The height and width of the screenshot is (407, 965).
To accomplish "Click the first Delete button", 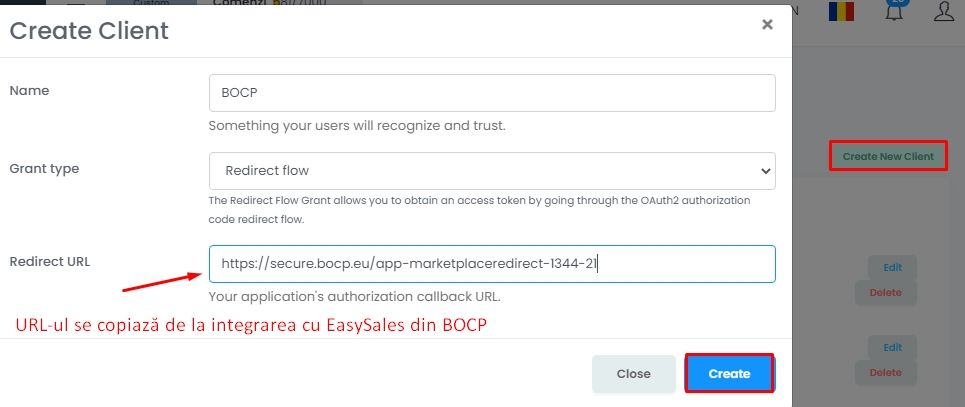I will pyautogui.click(x=885, y=293).
